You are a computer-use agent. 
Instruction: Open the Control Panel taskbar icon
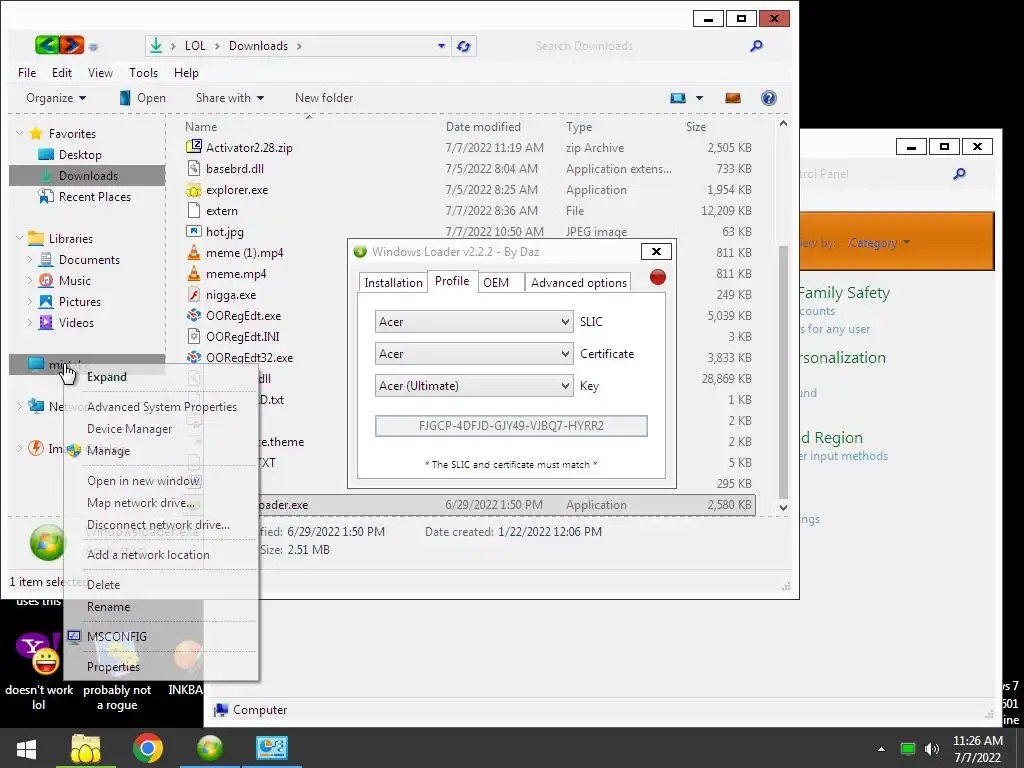(x=272, y=748)
